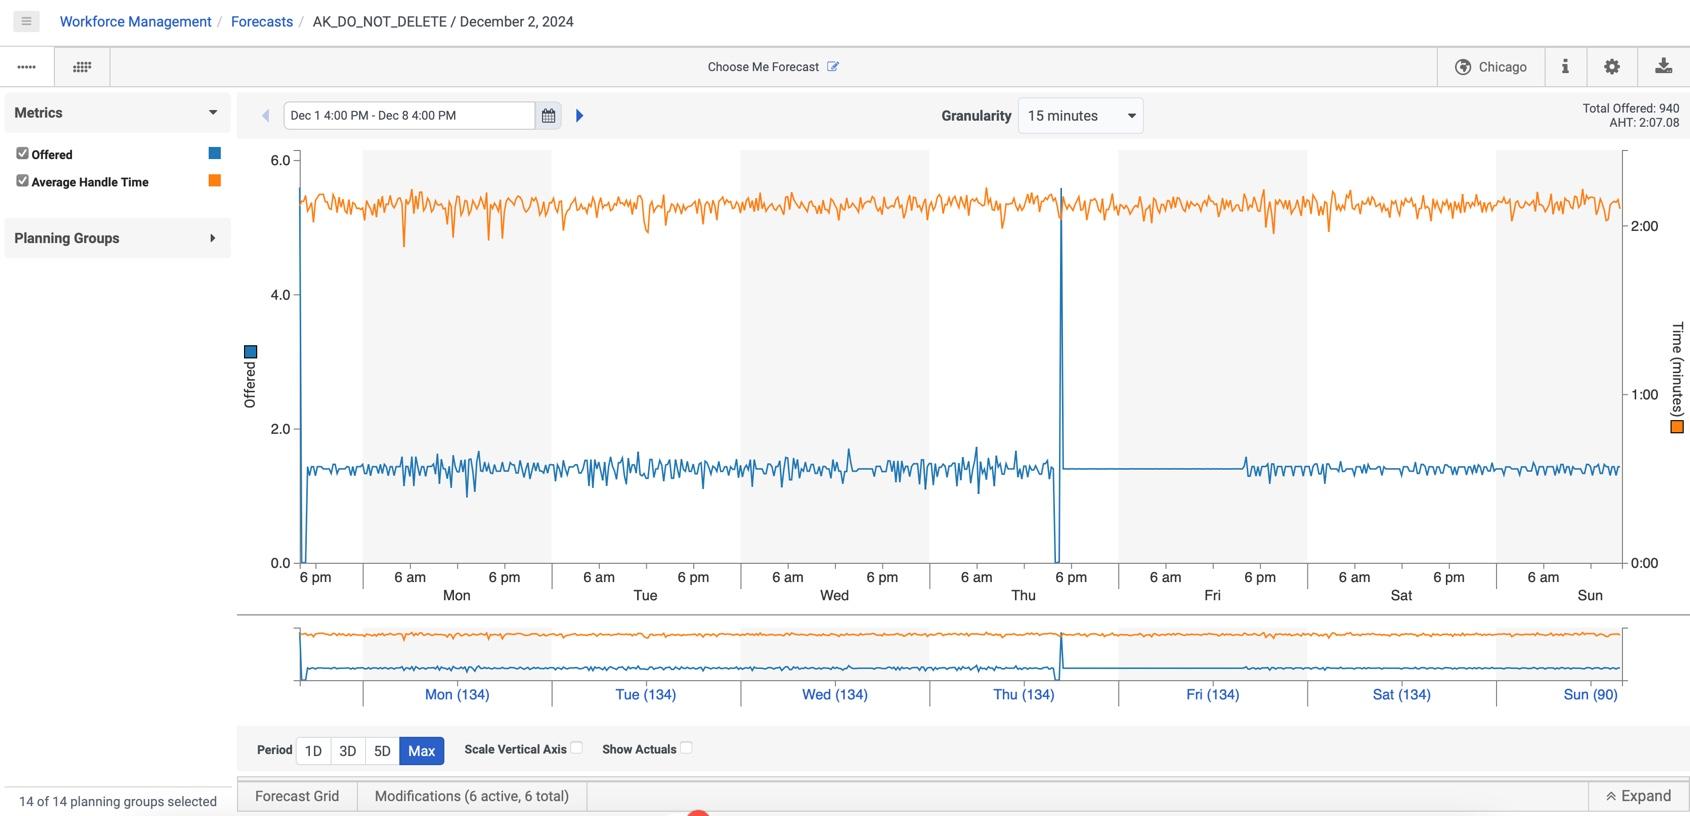Screen dimensions: 1690x816
Task: Collapse the Metrics panel section
Action: point(212,113)
